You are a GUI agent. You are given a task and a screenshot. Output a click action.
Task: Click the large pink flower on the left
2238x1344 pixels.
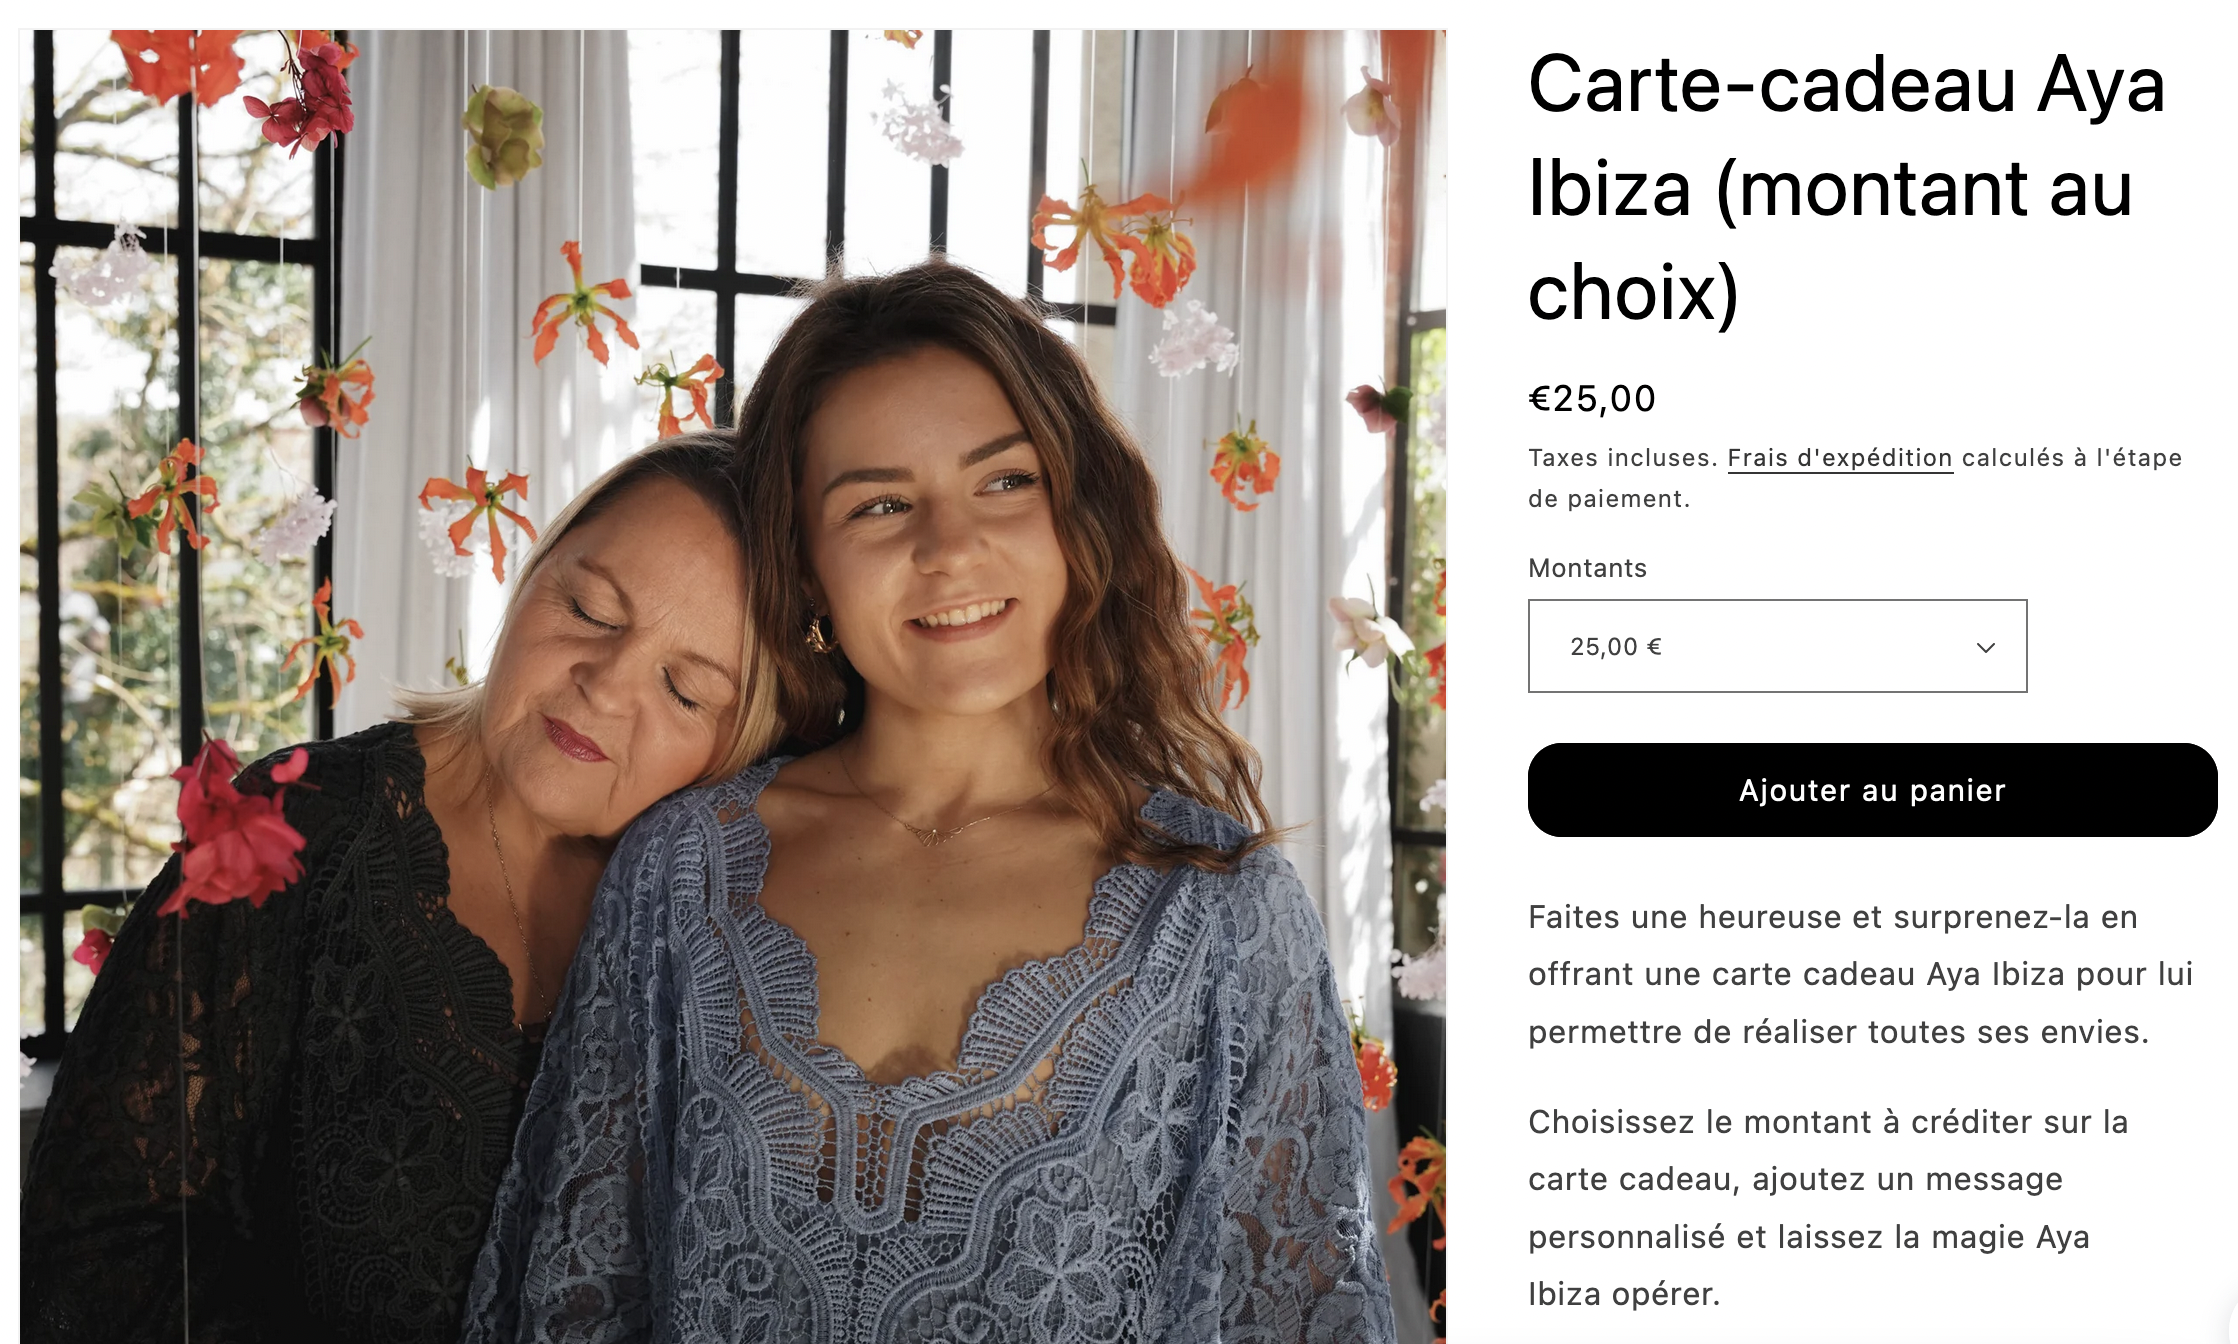click(238, 825)
